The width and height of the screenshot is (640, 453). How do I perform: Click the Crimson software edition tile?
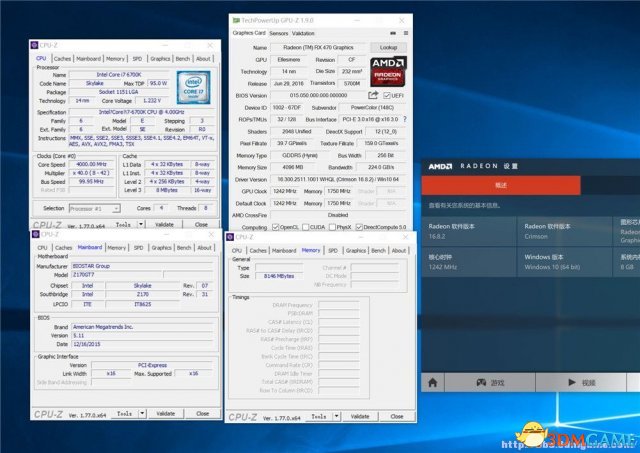(x=564, y=231)
